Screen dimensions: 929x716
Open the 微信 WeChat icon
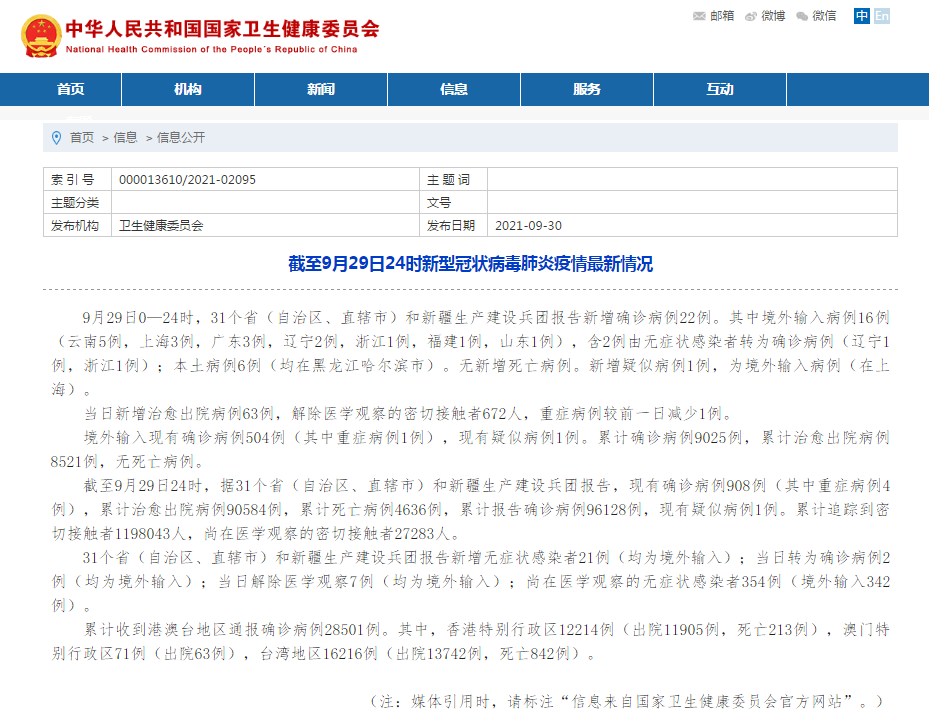[802, 16]
